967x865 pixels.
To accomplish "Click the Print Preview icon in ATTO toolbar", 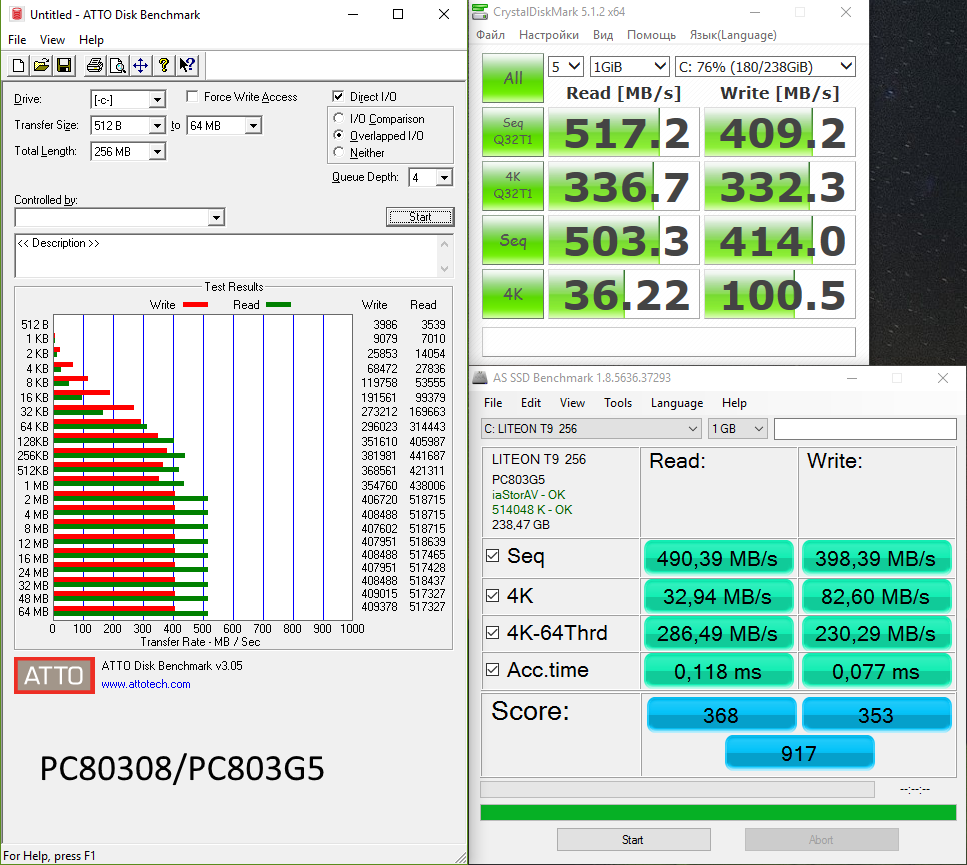I will (117, 65).
